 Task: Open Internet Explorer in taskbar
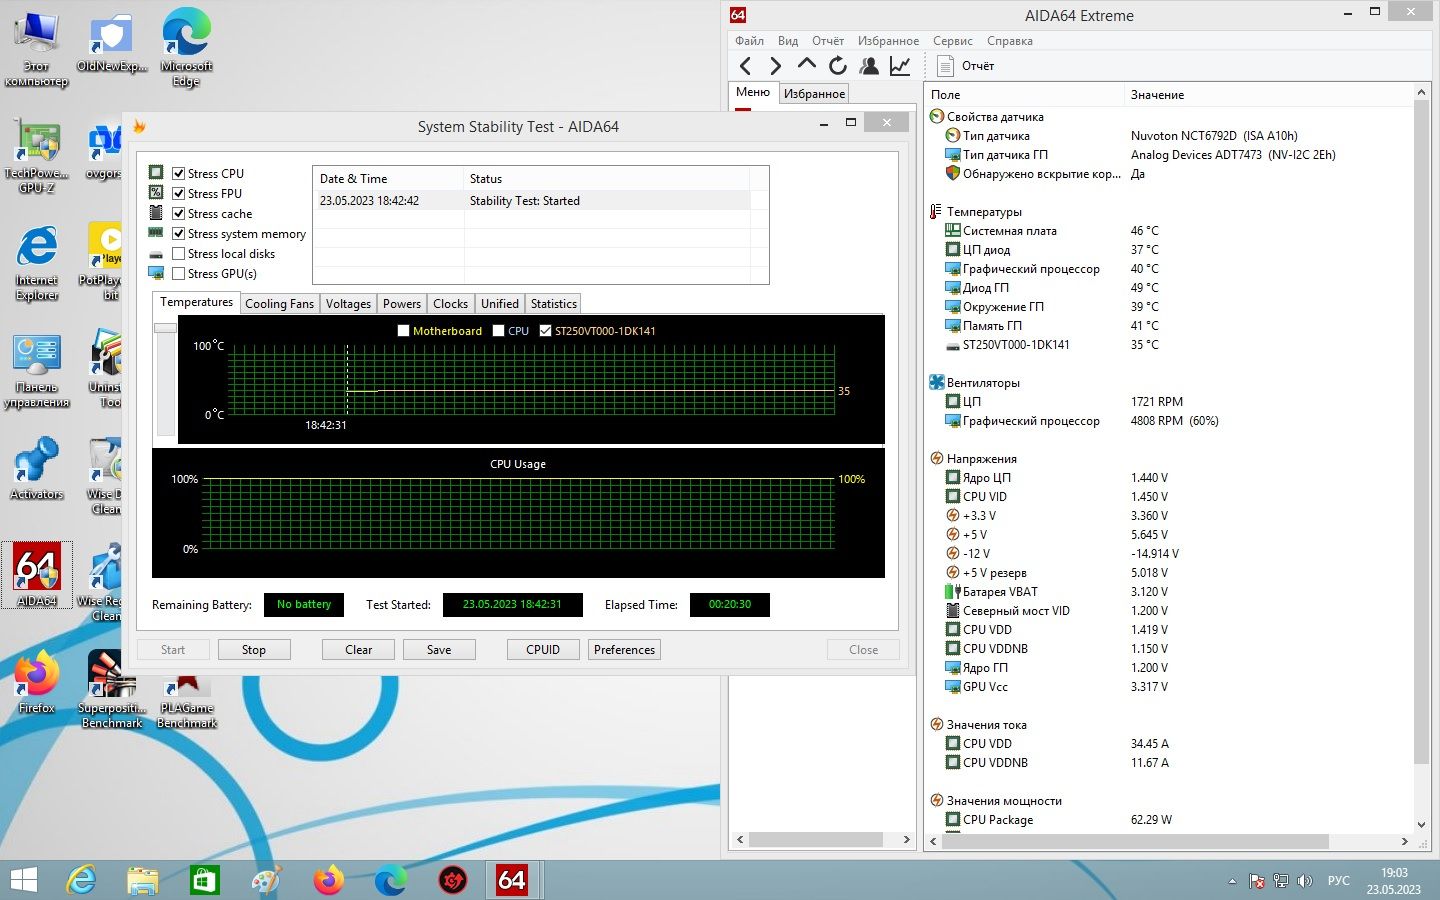(81, 880)
